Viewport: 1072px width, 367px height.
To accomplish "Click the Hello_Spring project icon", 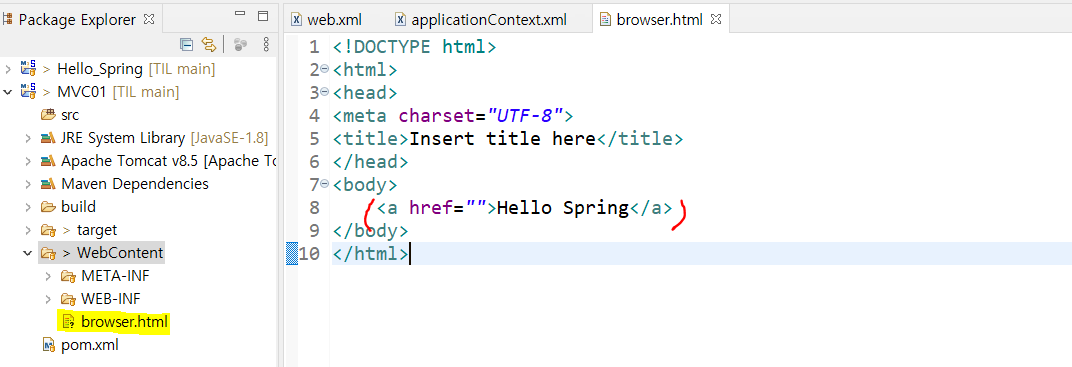I will coord(28,68).
